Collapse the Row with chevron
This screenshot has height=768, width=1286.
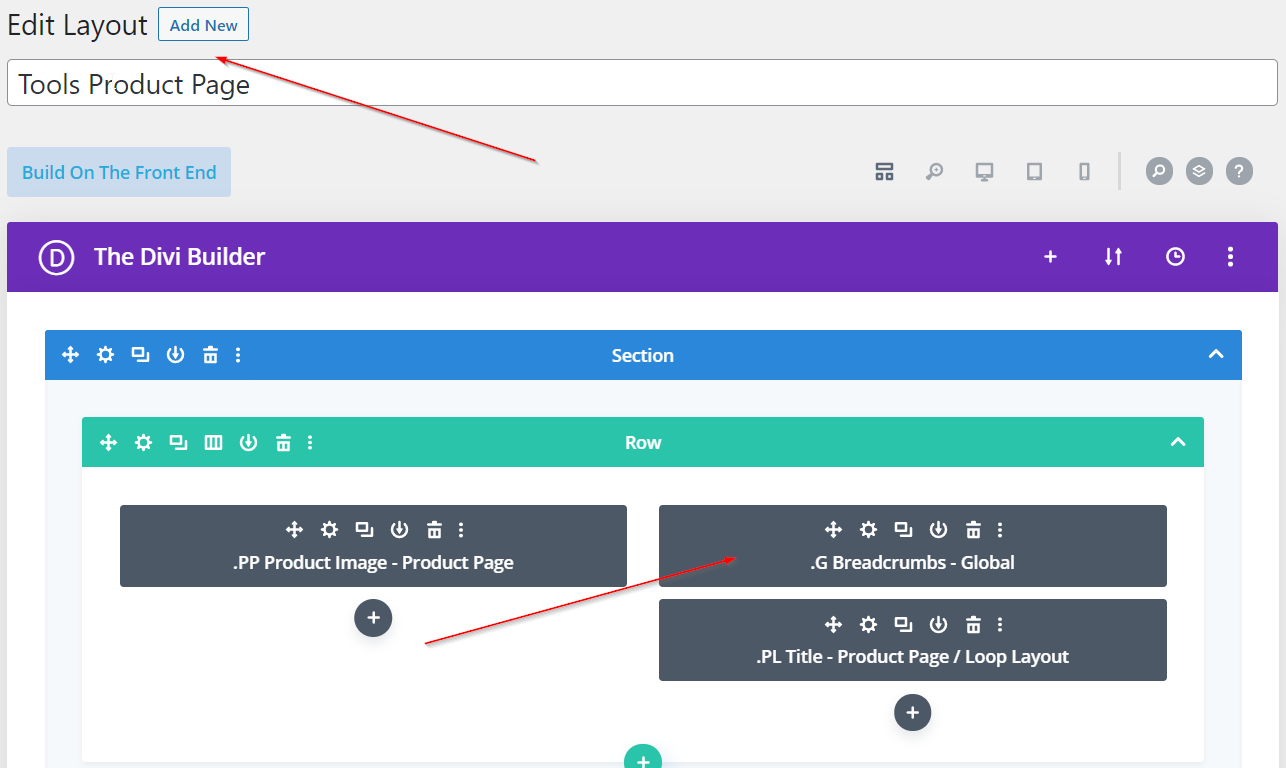[x=1178, y=442]
